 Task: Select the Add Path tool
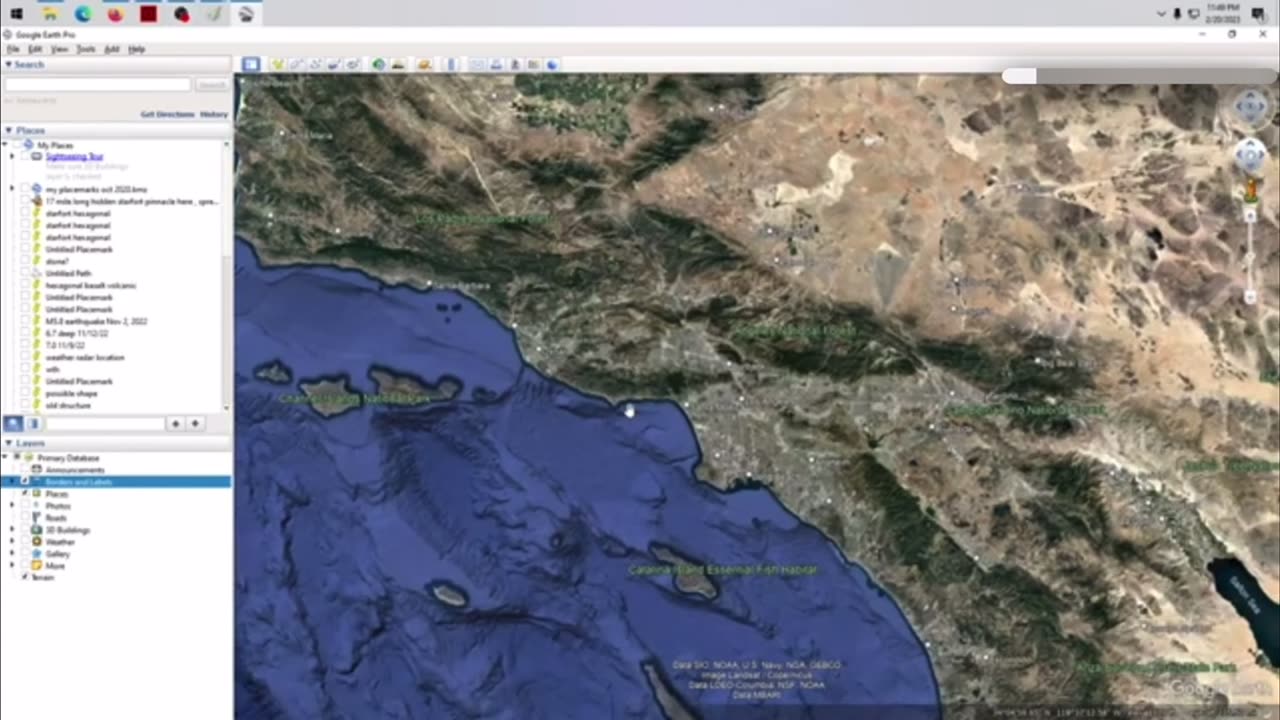315,64
